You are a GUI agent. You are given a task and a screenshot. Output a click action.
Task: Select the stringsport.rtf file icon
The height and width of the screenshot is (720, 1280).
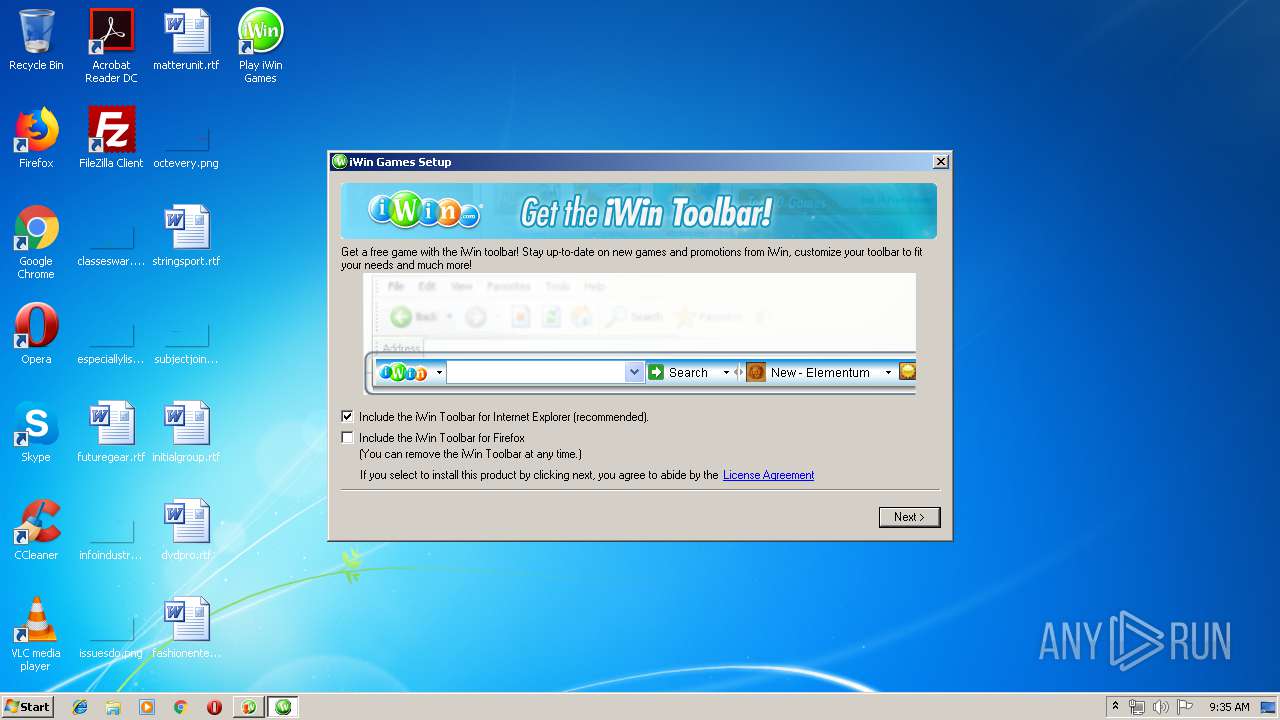click(x=186, y=236)
